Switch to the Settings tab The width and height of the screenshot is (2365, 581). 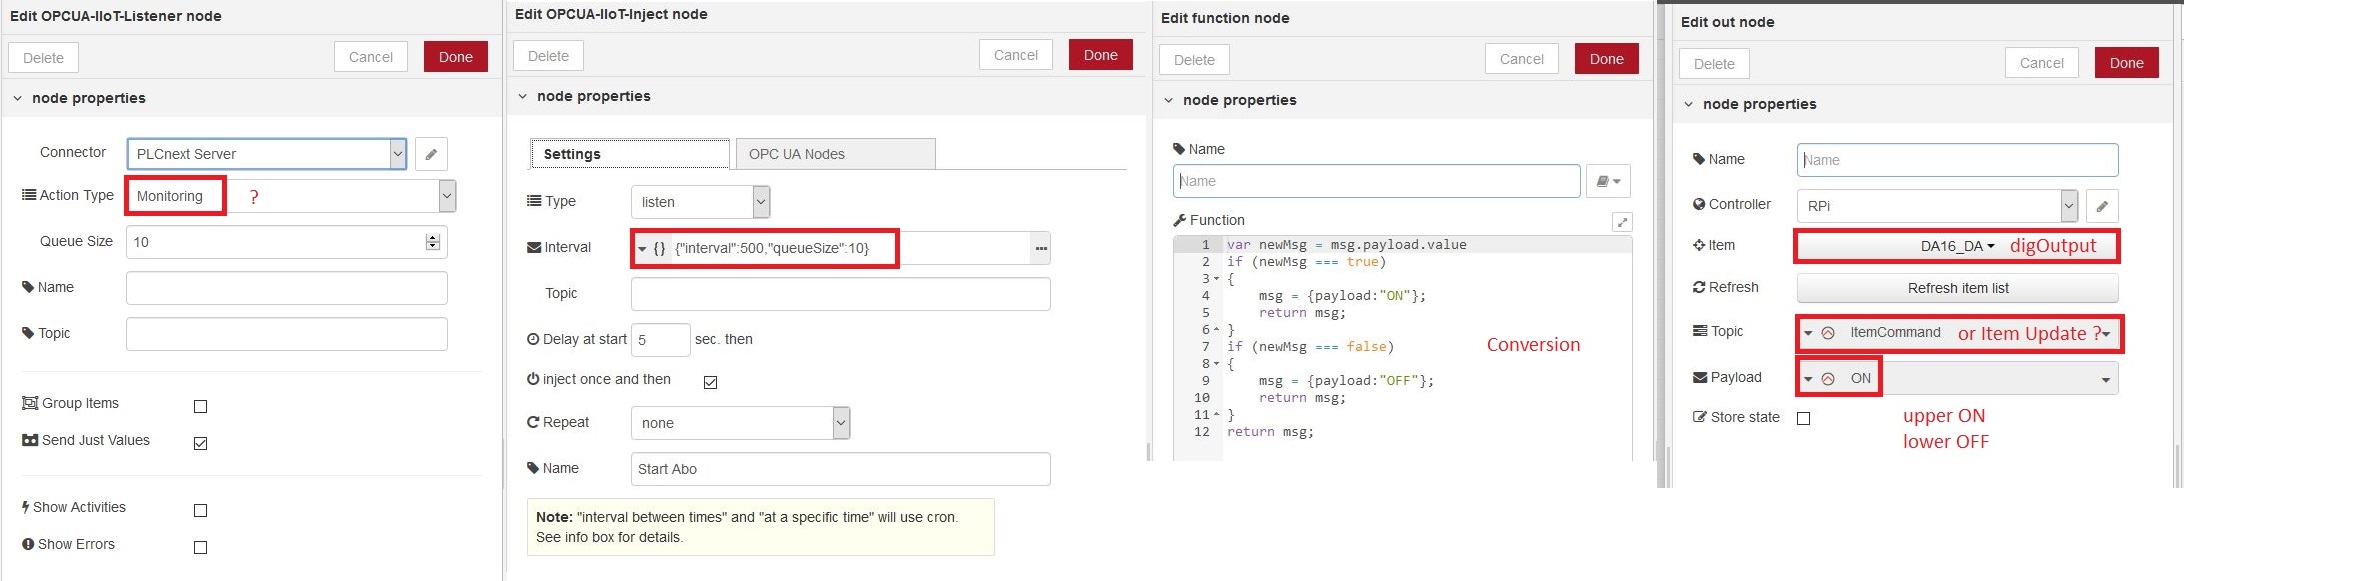[630, 154]
